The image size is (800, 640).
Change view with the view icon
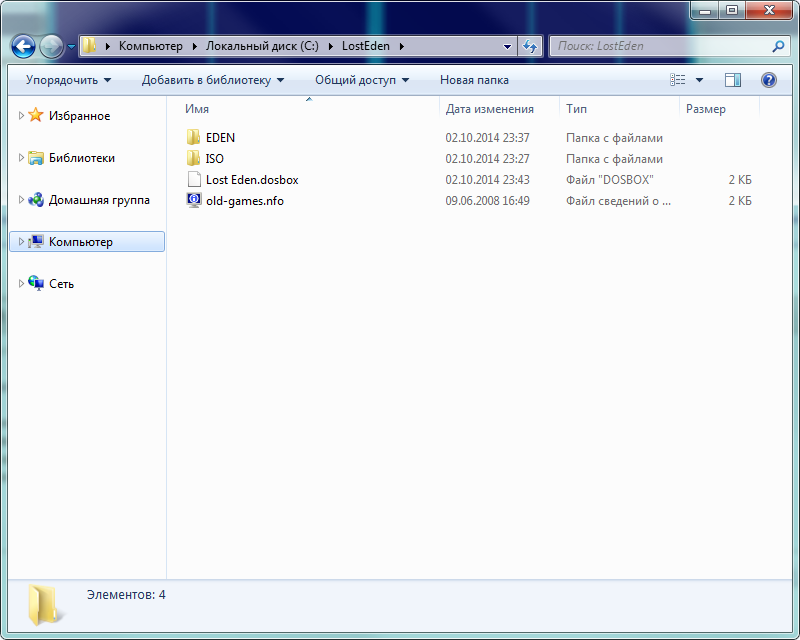[678, 80]
